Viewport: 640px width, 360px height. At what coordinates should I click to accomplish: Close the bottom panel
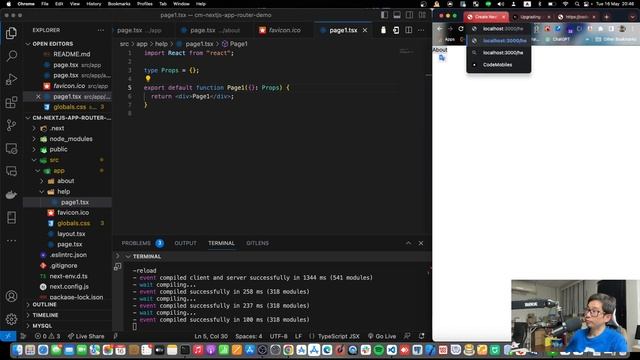(x=421, y=243)
